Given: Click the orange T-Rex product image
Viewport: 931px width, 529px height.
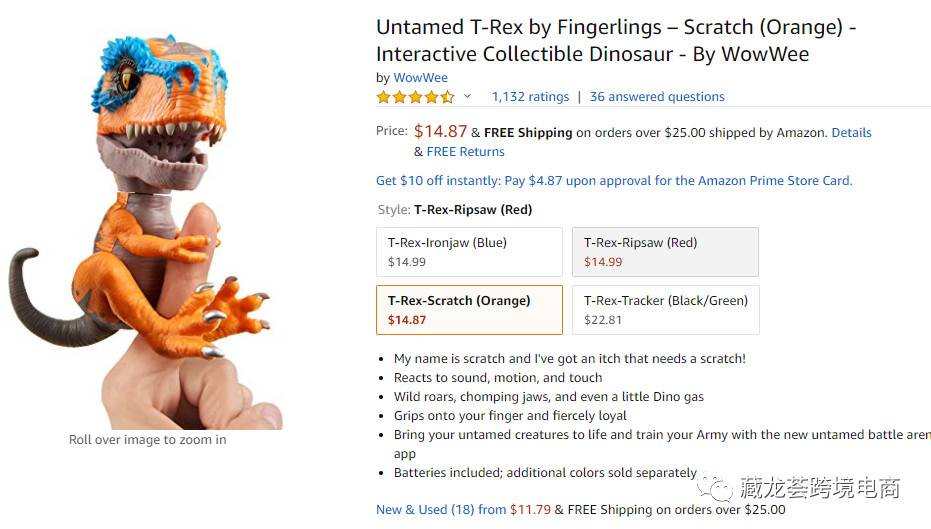Looking at the screenshot, I should coord(160,230).
